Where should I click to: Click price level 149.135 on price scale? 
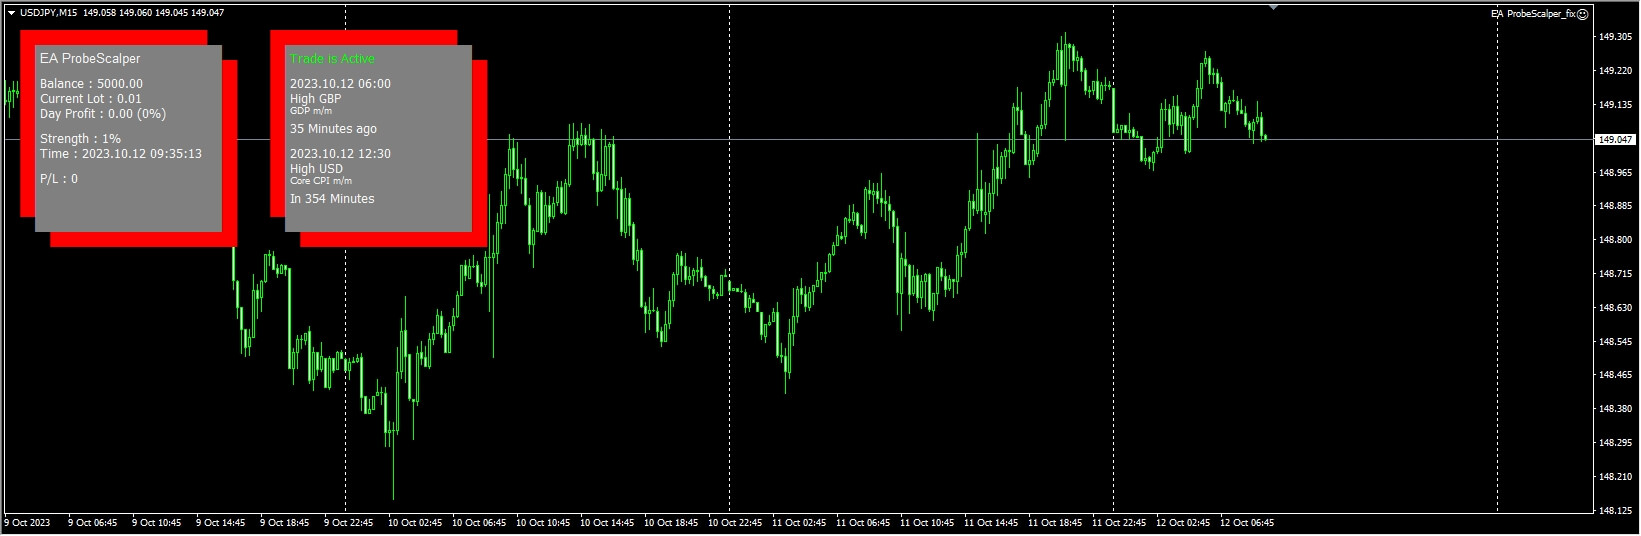[x=1615, y=105]
